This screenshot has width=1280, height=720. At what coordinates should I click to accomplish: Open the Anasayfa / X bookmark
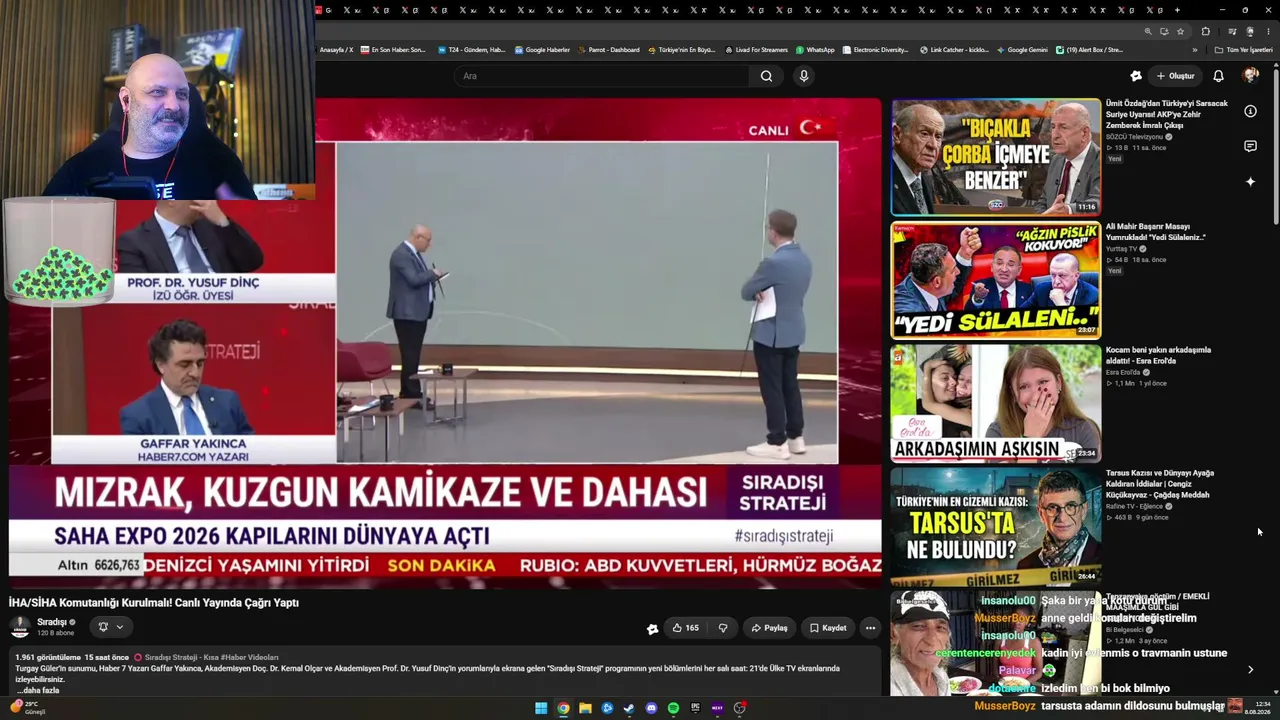click(335, 50)
